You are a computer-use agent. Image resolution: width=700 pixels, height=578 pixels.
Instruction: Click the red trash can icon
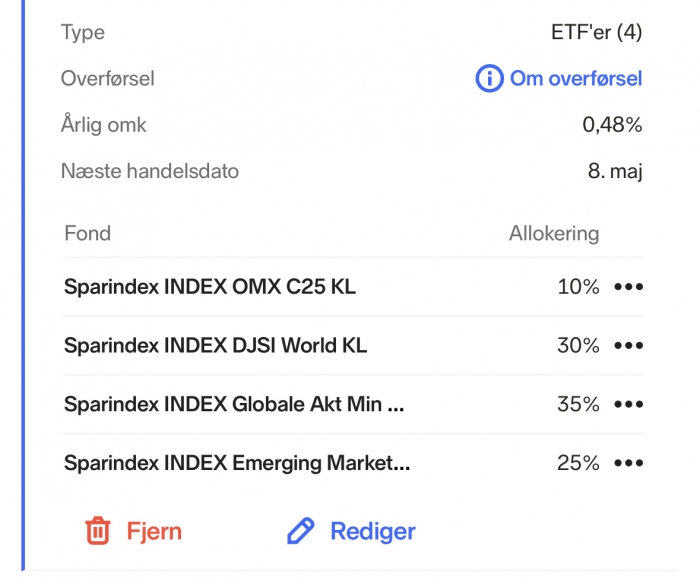point(98,531)
